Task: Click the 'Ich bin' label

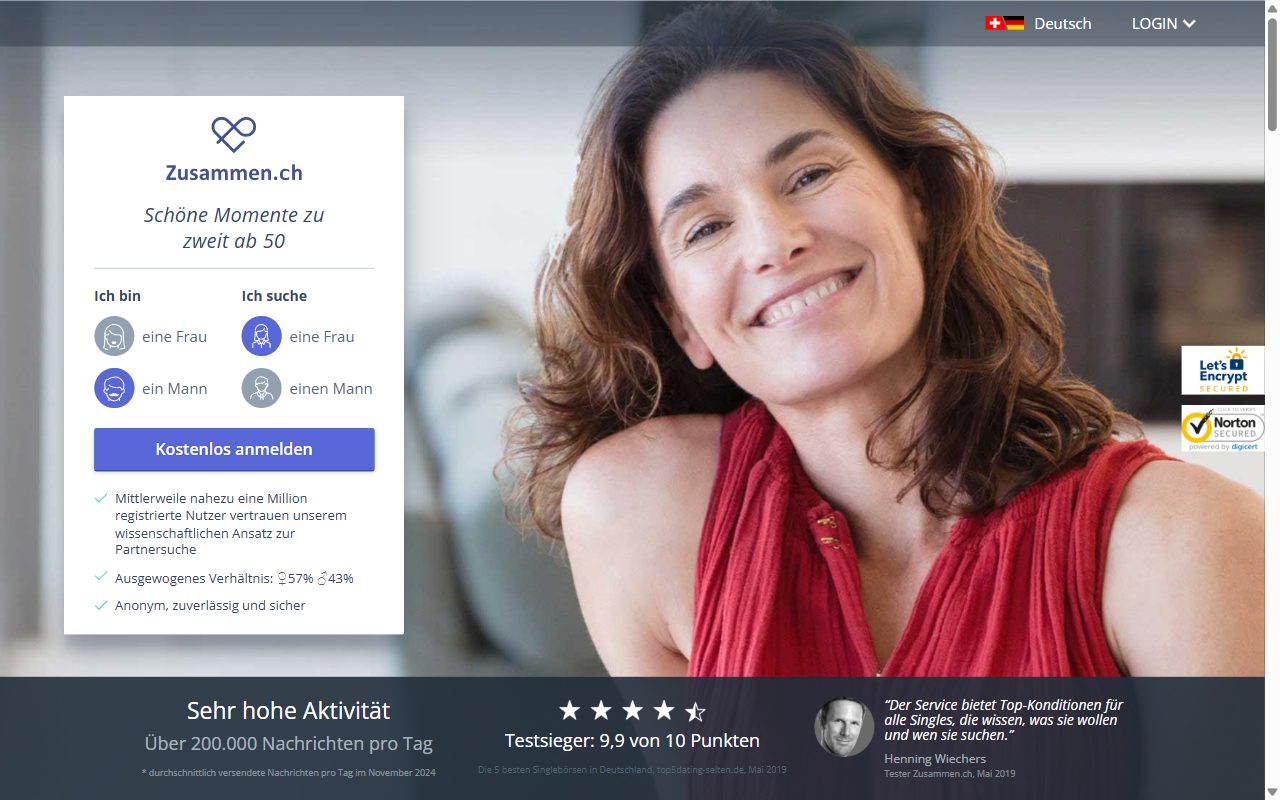Action: click(x=118, y=296)
